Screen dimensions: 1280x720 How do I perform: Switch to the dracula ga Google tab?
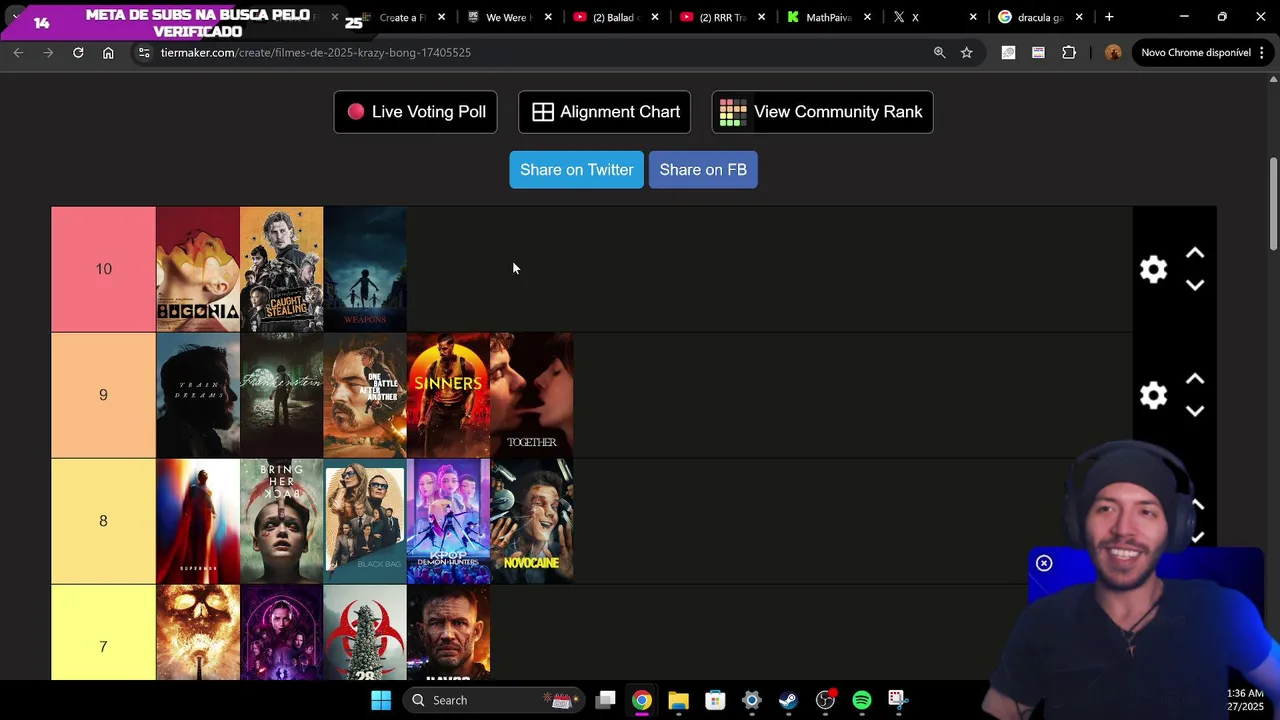click(x=1040, y=17)
